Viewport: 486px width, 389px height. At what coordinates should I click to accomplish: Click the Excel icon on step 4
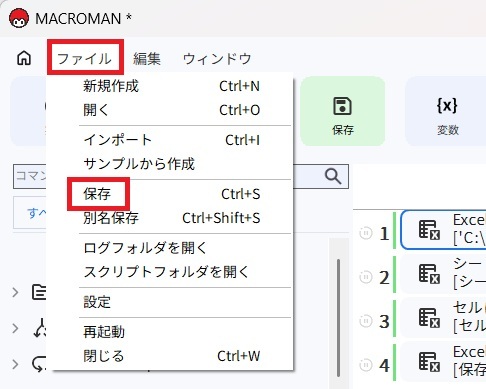click(429, 361)
